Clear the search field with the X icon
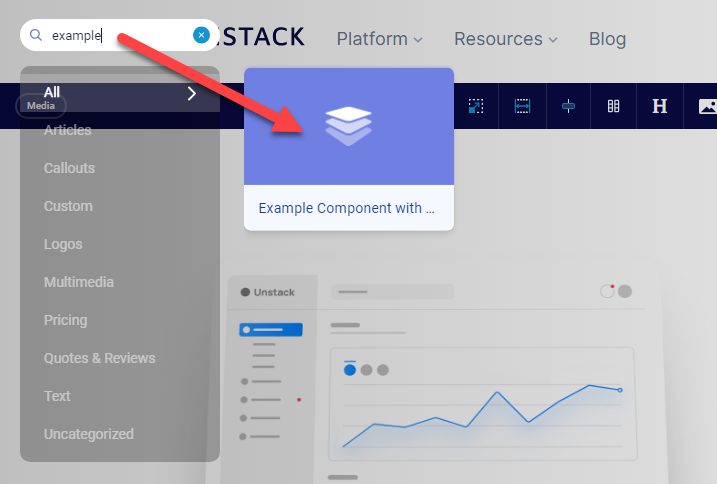717x484 pixels. [201, 35]
